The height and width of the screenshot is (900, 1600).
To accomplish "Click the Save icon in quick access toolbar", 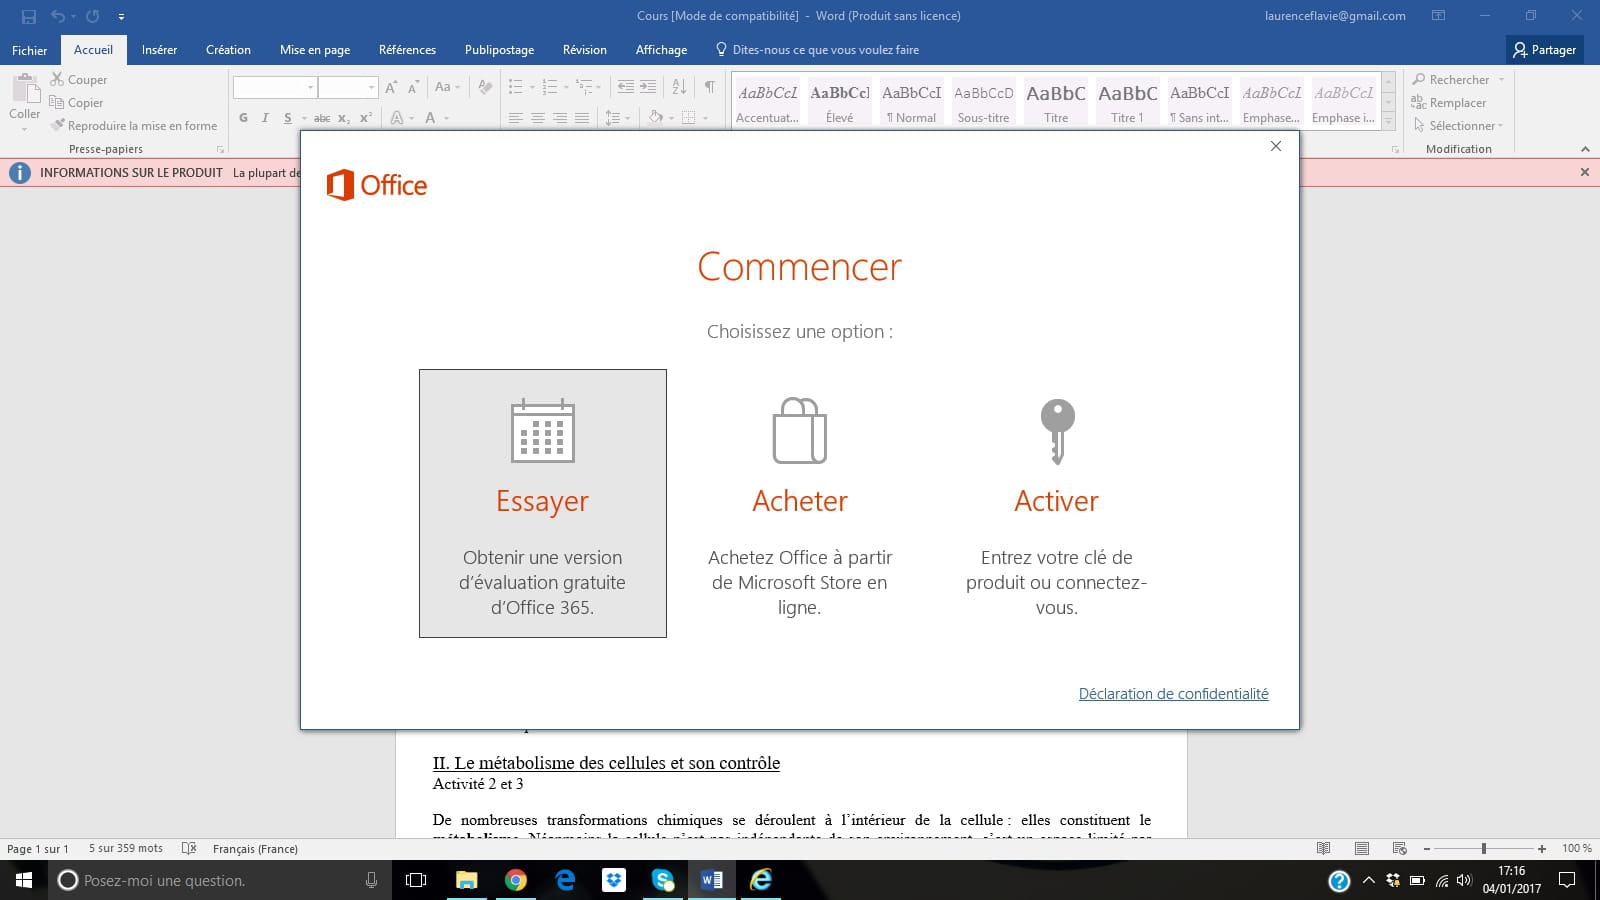I will point(29,16).
